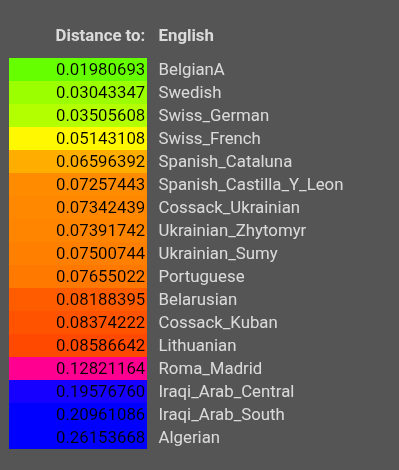Select the Swedish population name
The width and height of the screenshot is (399, 470).
coord(190,93)
